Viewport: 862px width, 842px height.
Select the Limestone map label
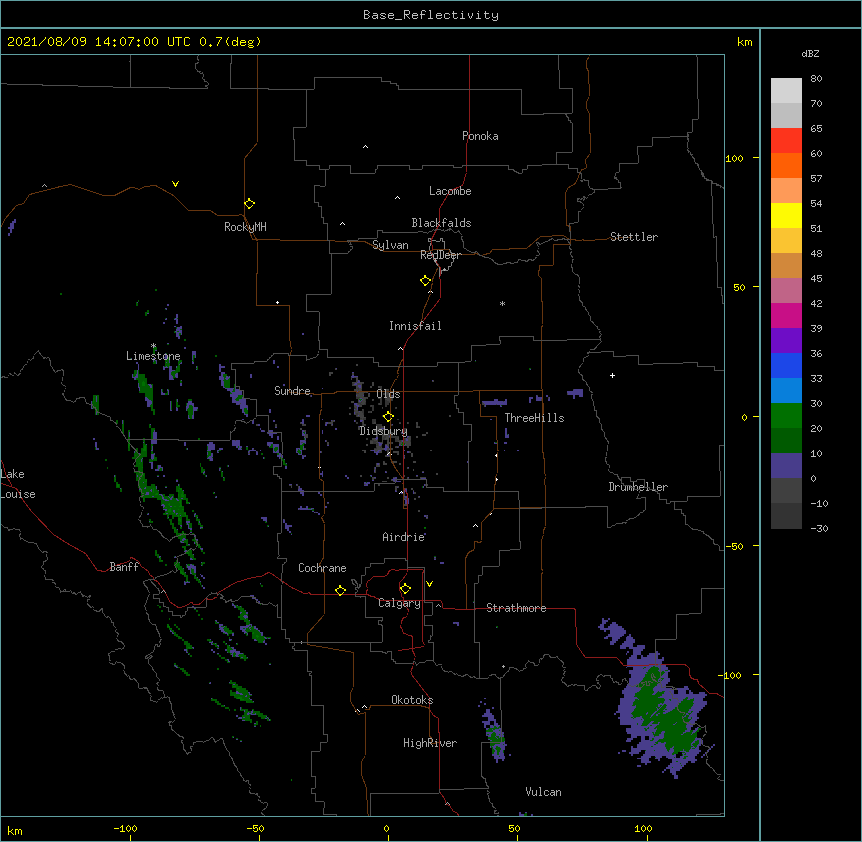click(x=153, y=356)
